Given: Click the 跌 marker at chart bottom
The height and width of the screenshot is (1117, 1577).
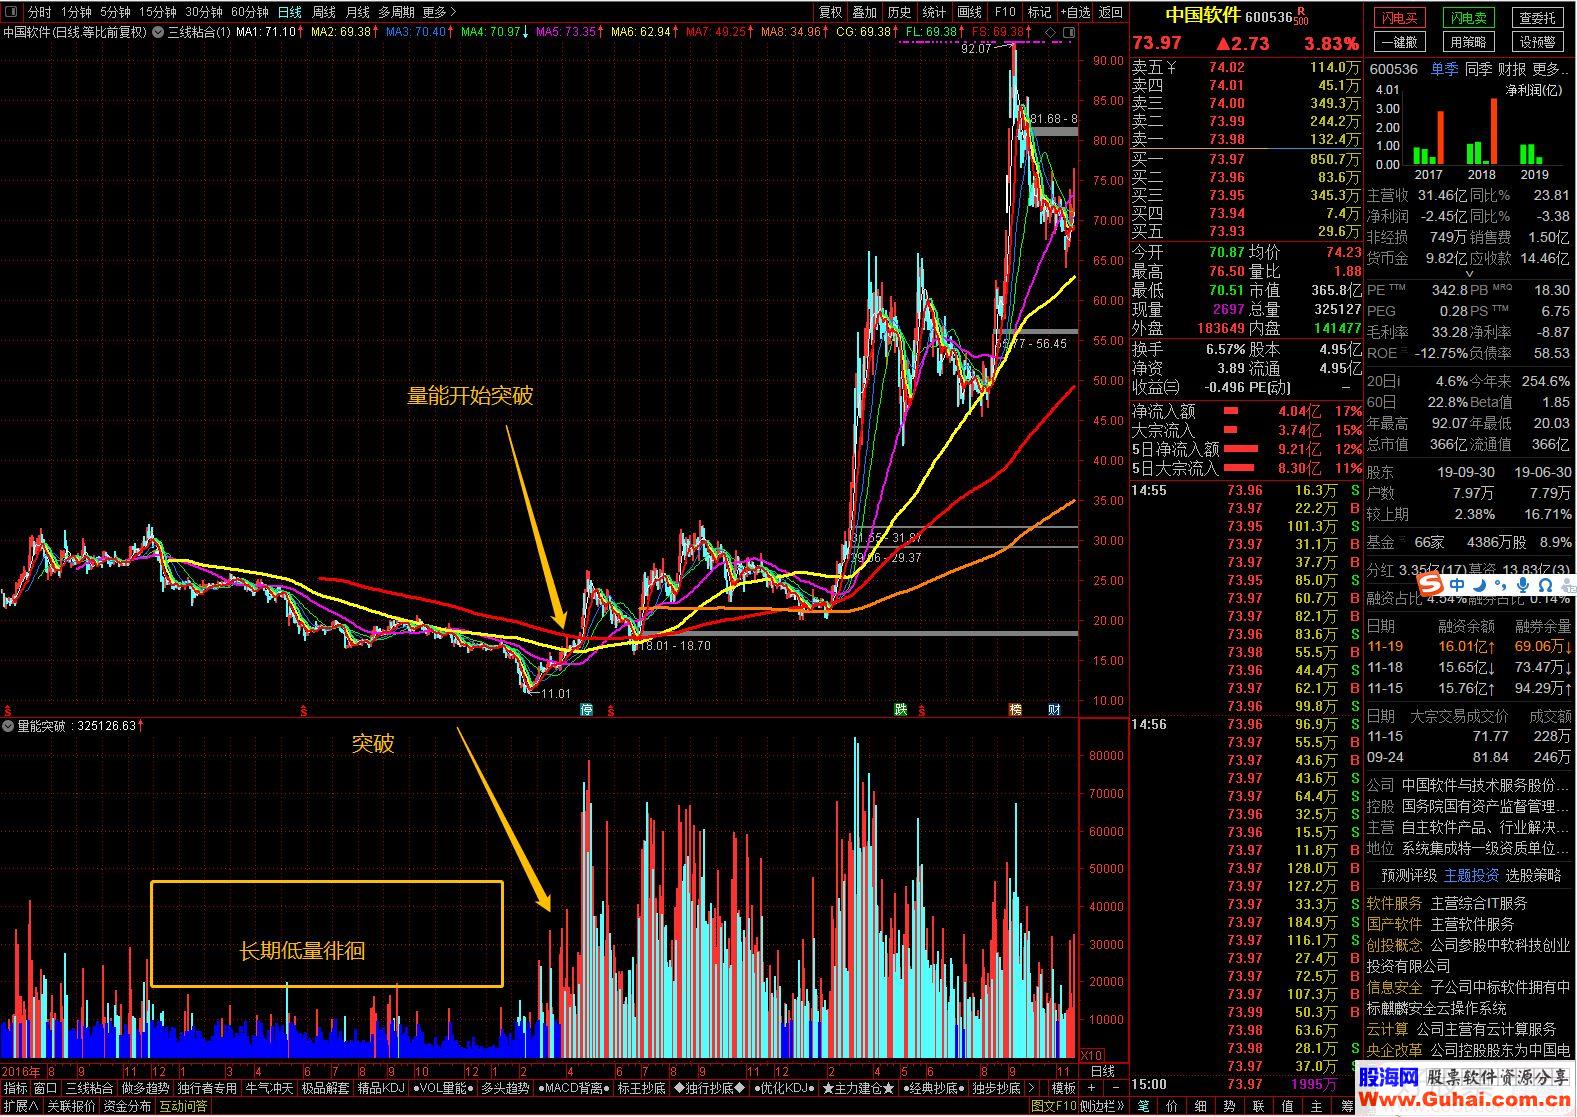Looking at the screenshot, I should click(901, 709).
